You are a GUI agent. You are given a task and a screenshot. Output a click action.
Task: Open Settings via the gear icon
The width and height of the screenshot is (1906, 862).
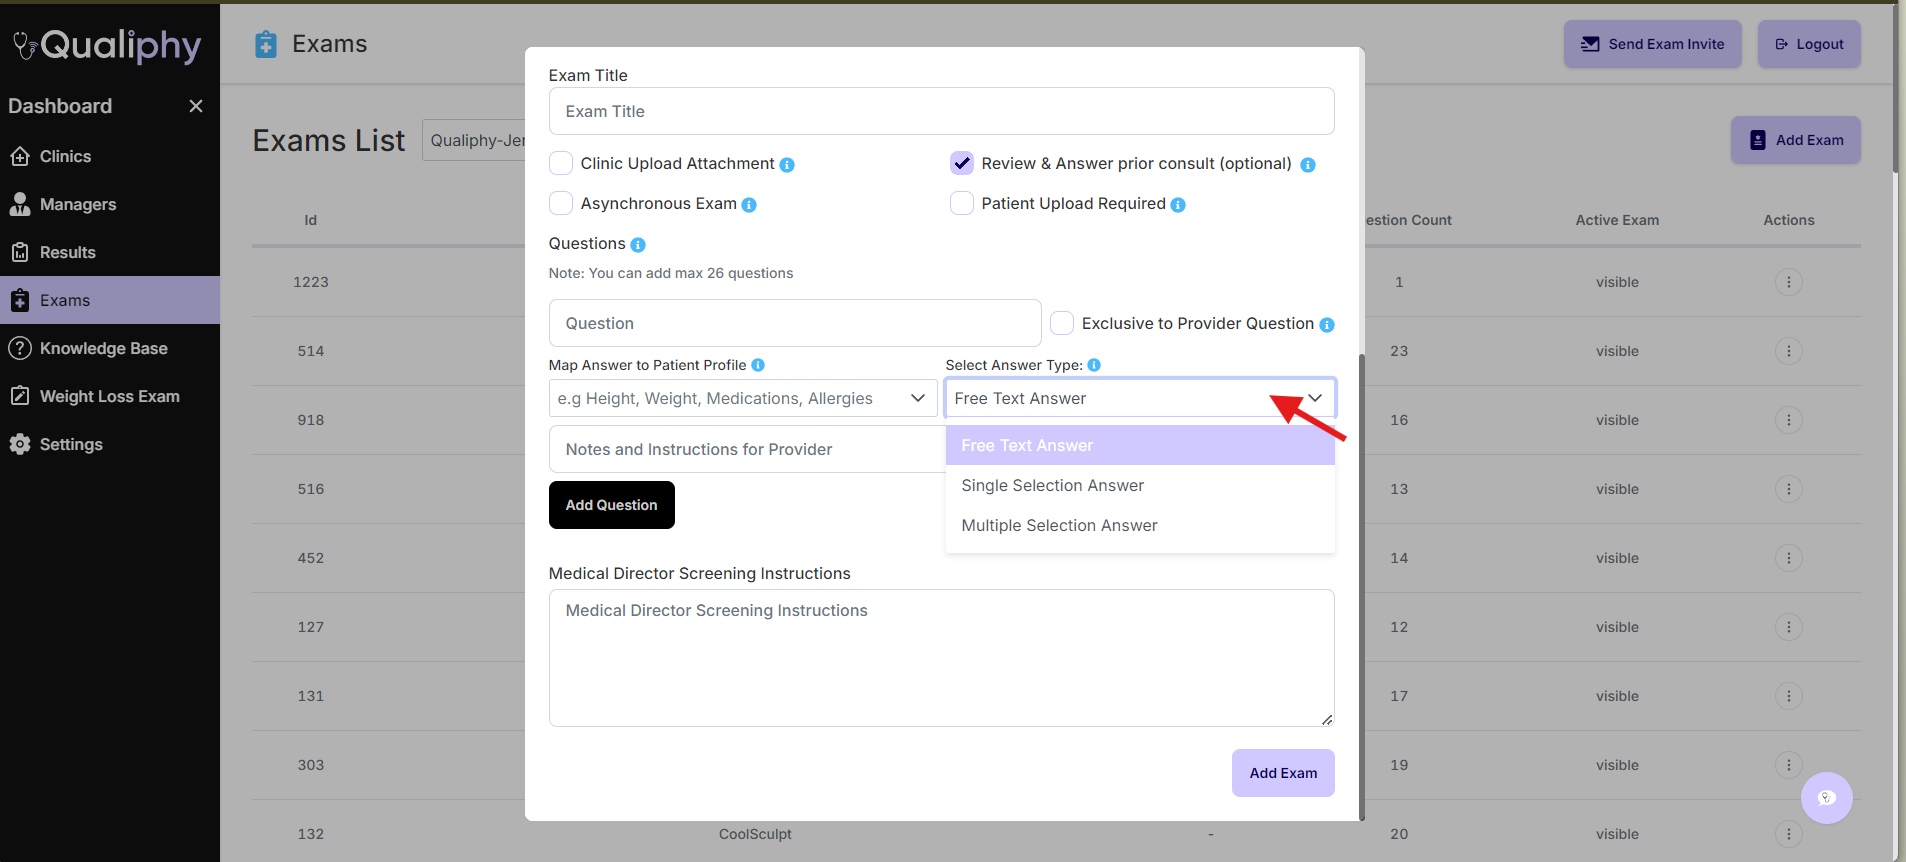pyautogui.click(x=70, y=444)
